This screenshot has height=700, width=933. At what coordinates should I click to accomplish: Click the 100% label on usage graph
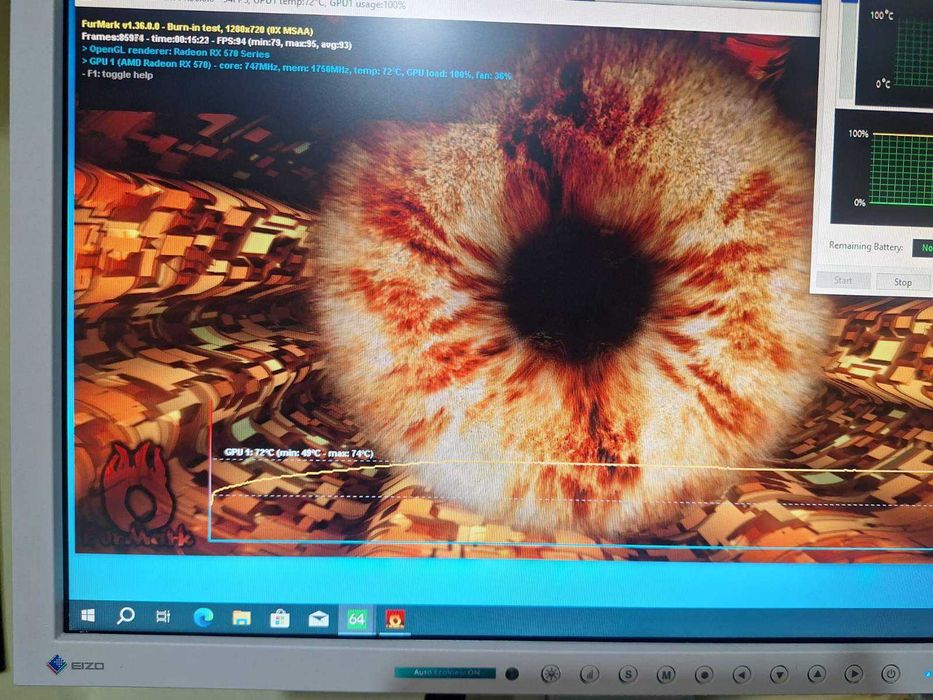(859, 133)
